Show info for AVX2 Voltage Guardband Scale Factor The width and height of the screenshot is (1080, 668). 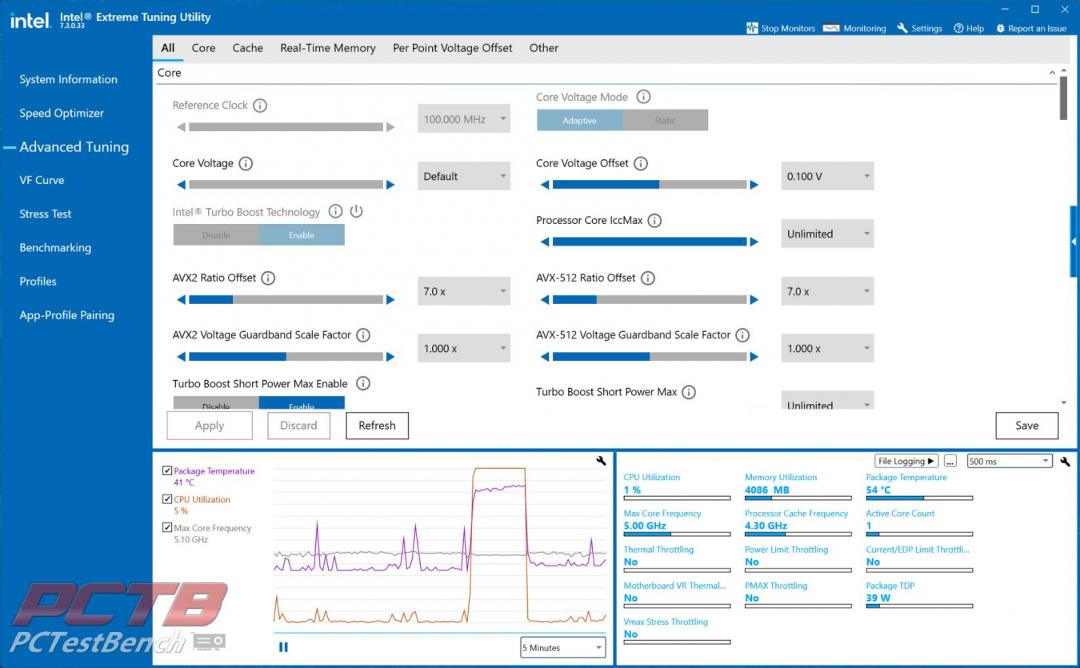tap(363, 335)
